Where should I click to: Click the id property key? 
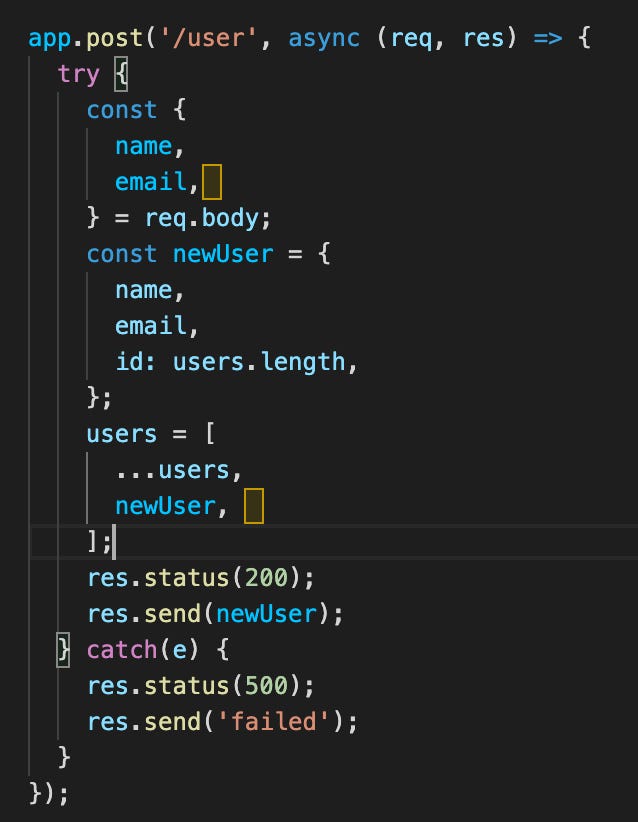click(129, 362)
